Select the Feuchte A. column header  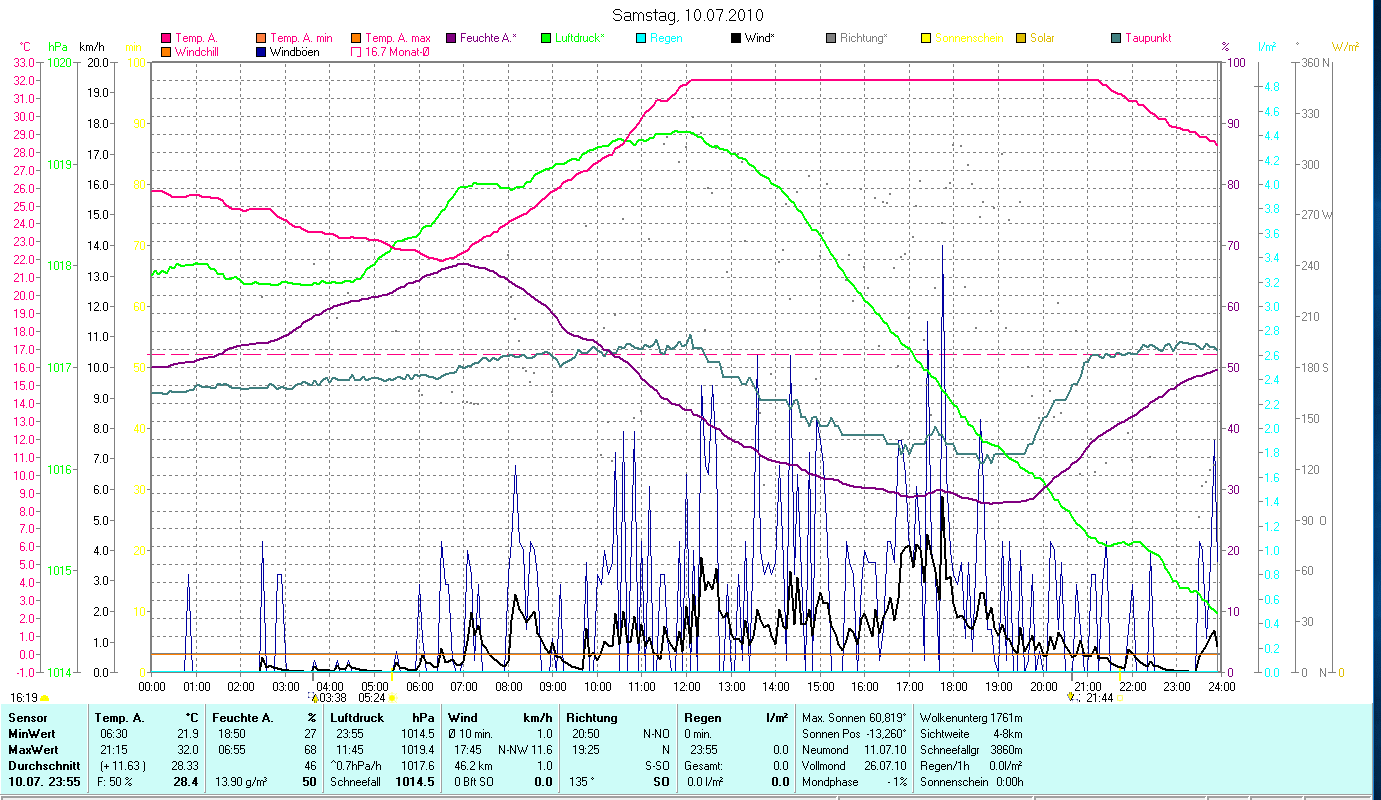[240, 717]
